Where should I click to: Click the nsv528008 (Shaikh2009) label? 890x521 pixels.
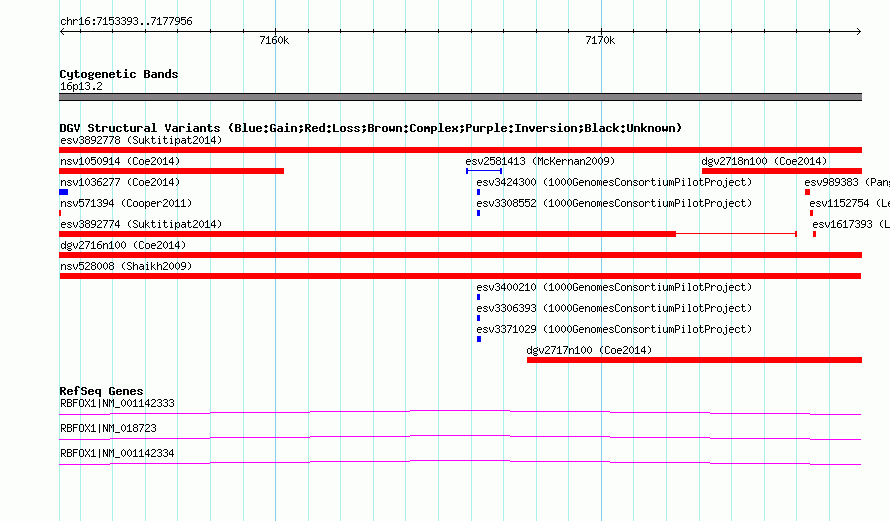click(126, 266)
